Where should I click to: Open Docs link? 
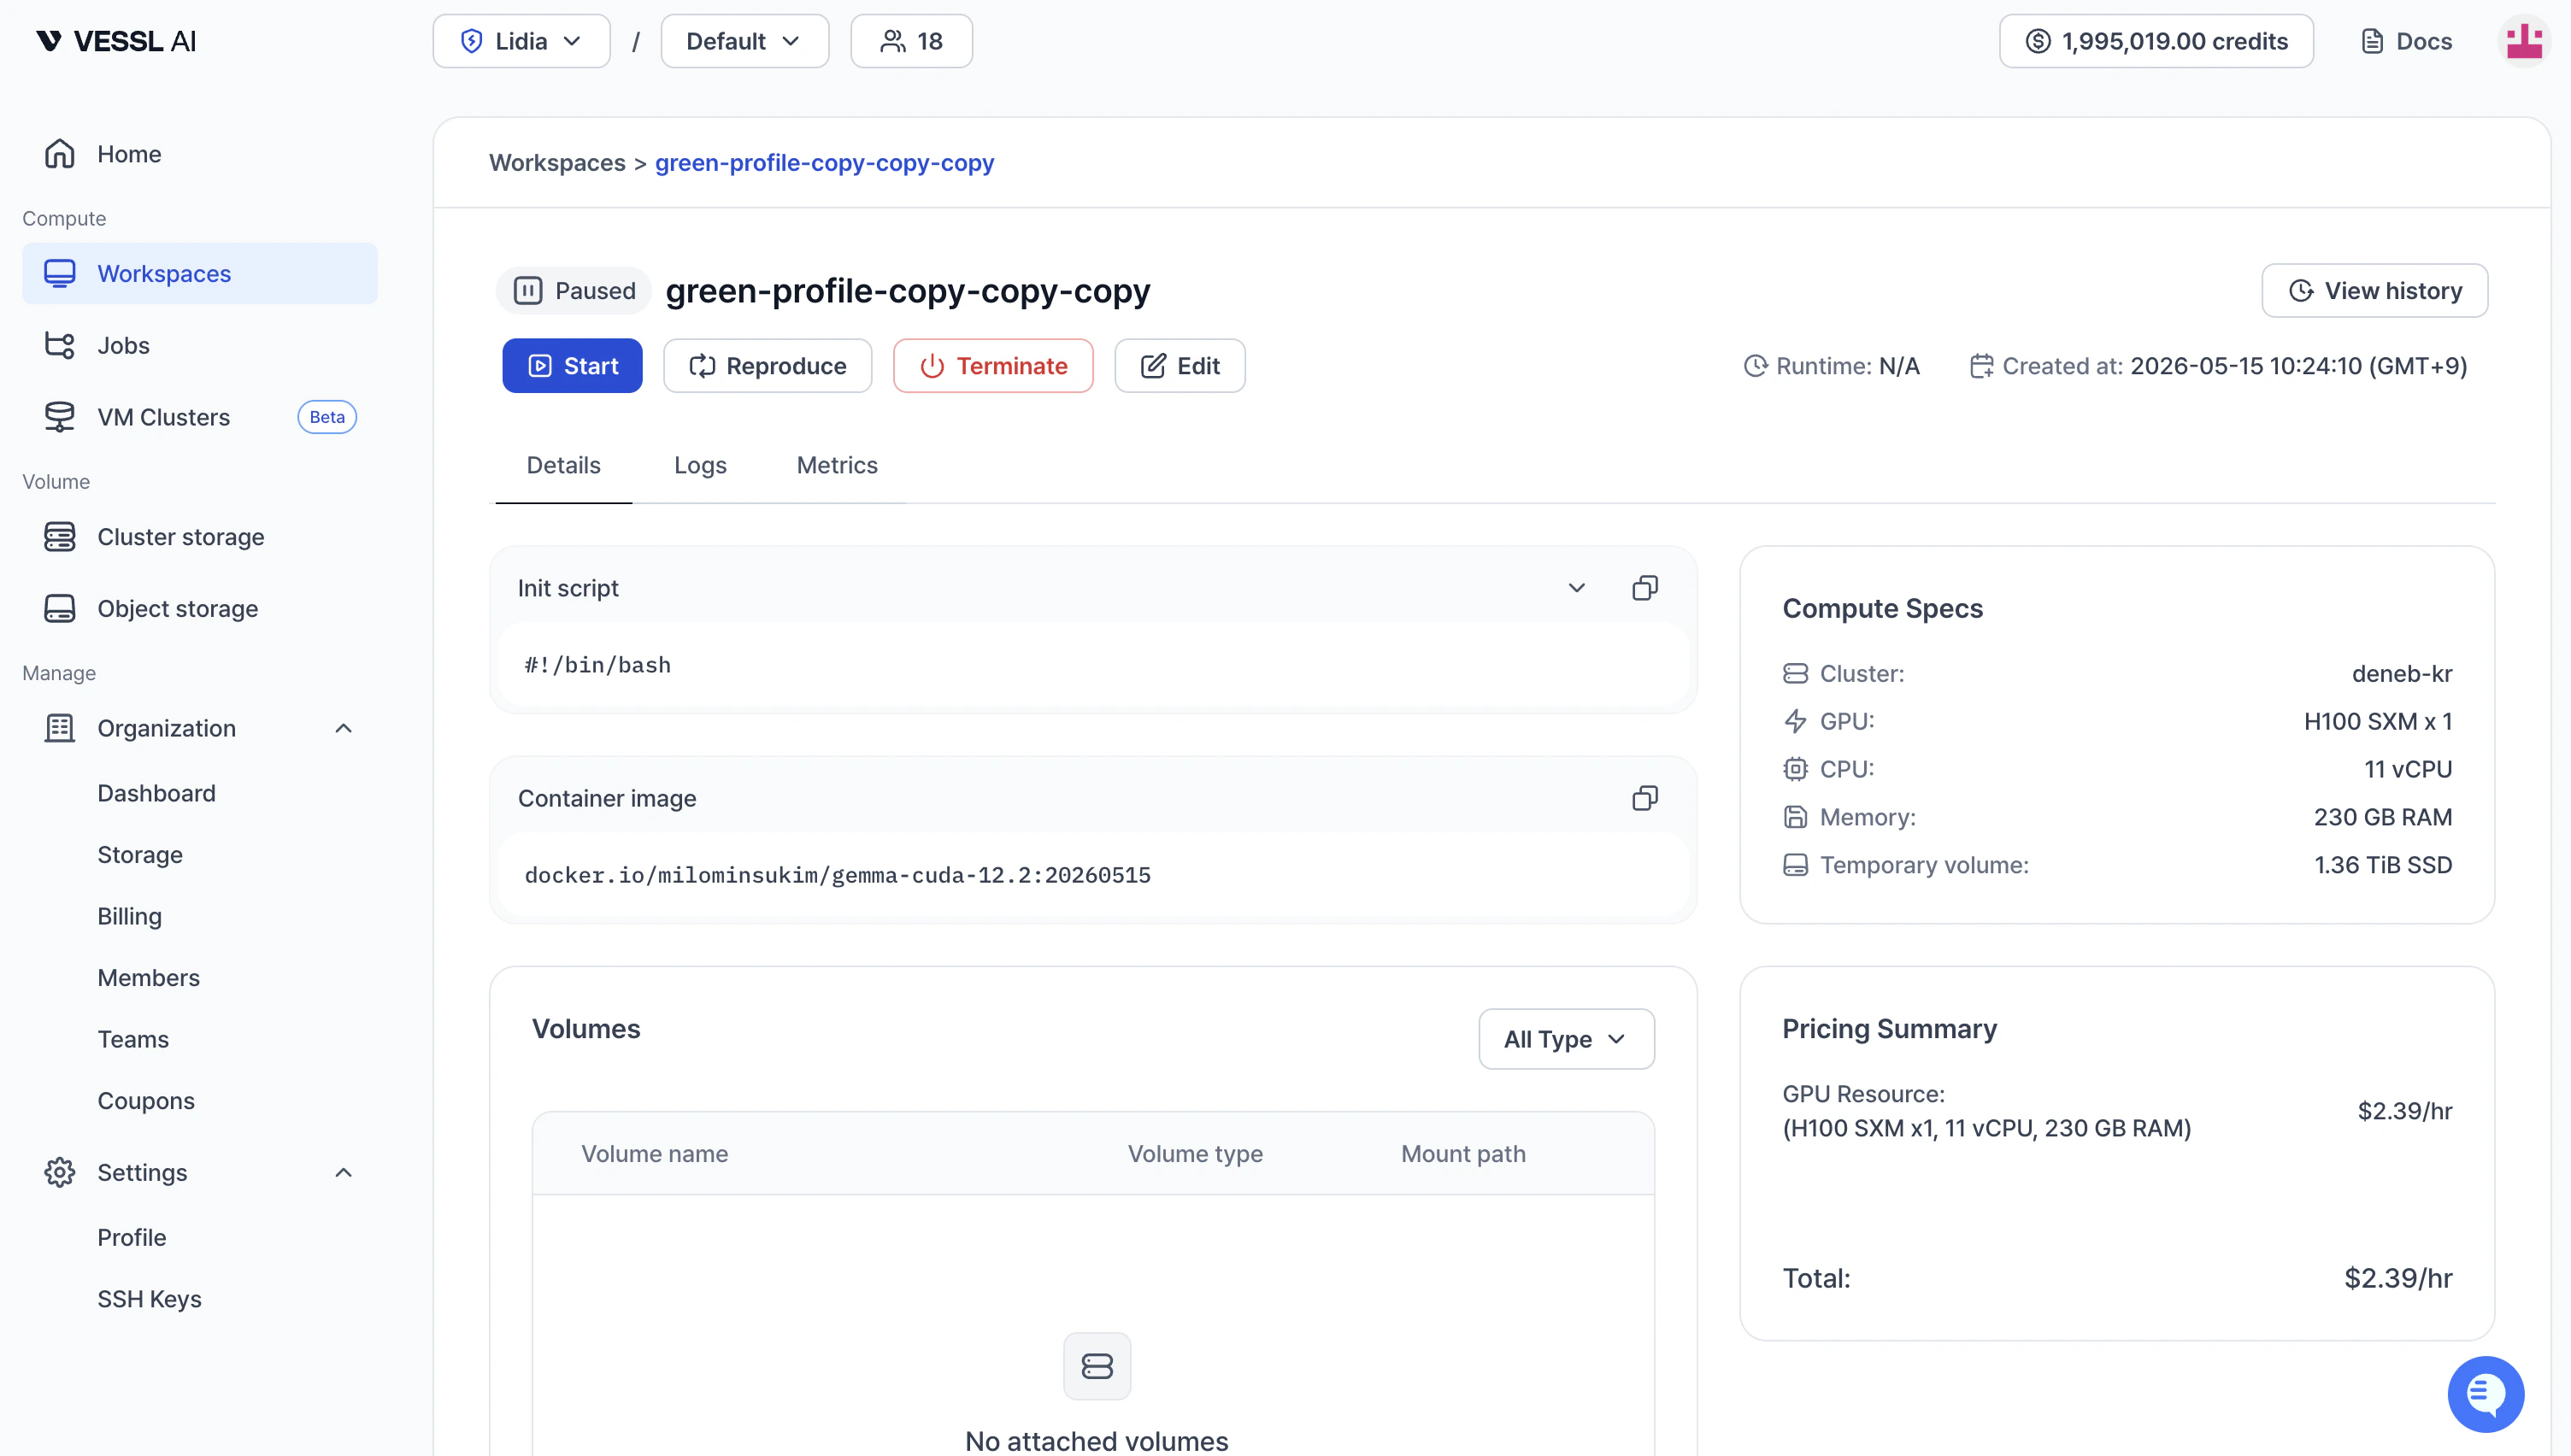click(2407, 41)
